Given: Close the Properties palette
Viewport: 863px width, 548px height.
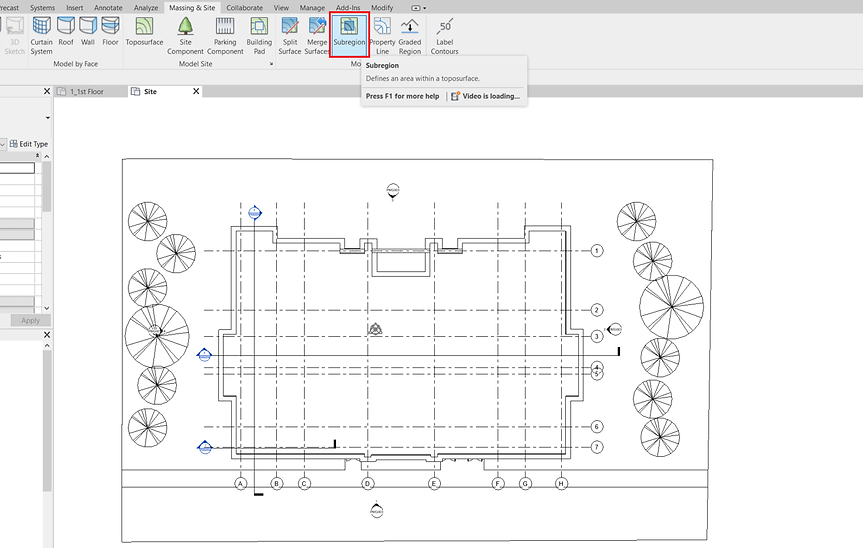Looking at the screenshot, I should click(47, 91).
